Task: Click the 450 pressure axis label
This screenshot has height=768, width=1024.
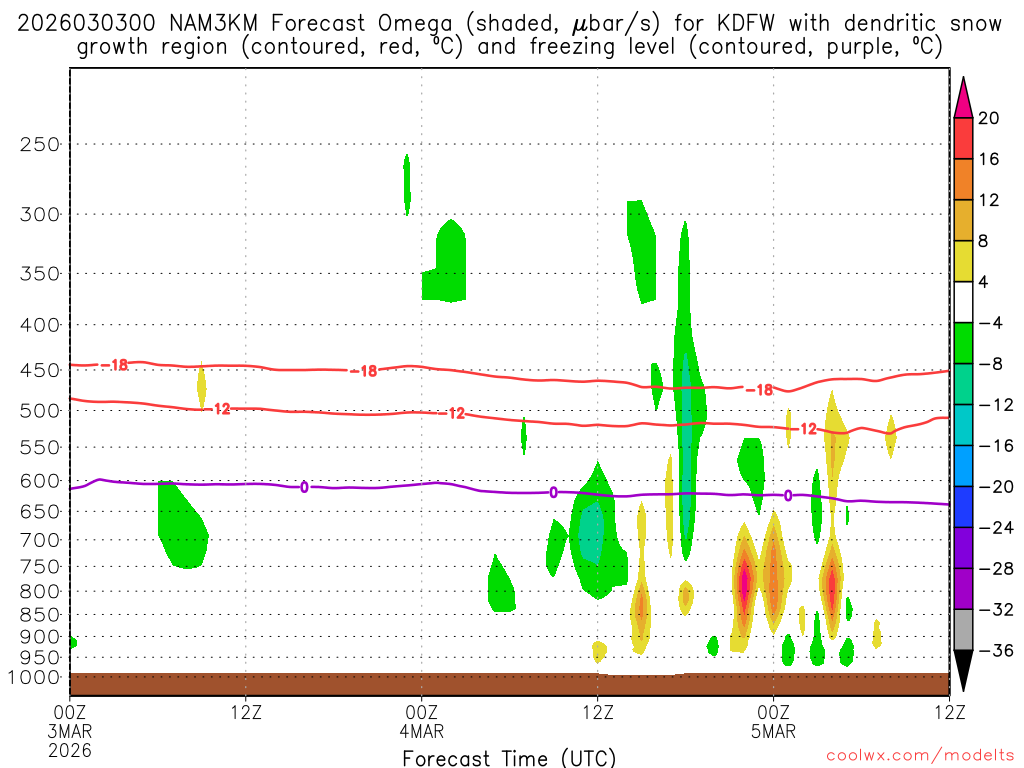Action: pyautogui.click(x=40, y=370)
